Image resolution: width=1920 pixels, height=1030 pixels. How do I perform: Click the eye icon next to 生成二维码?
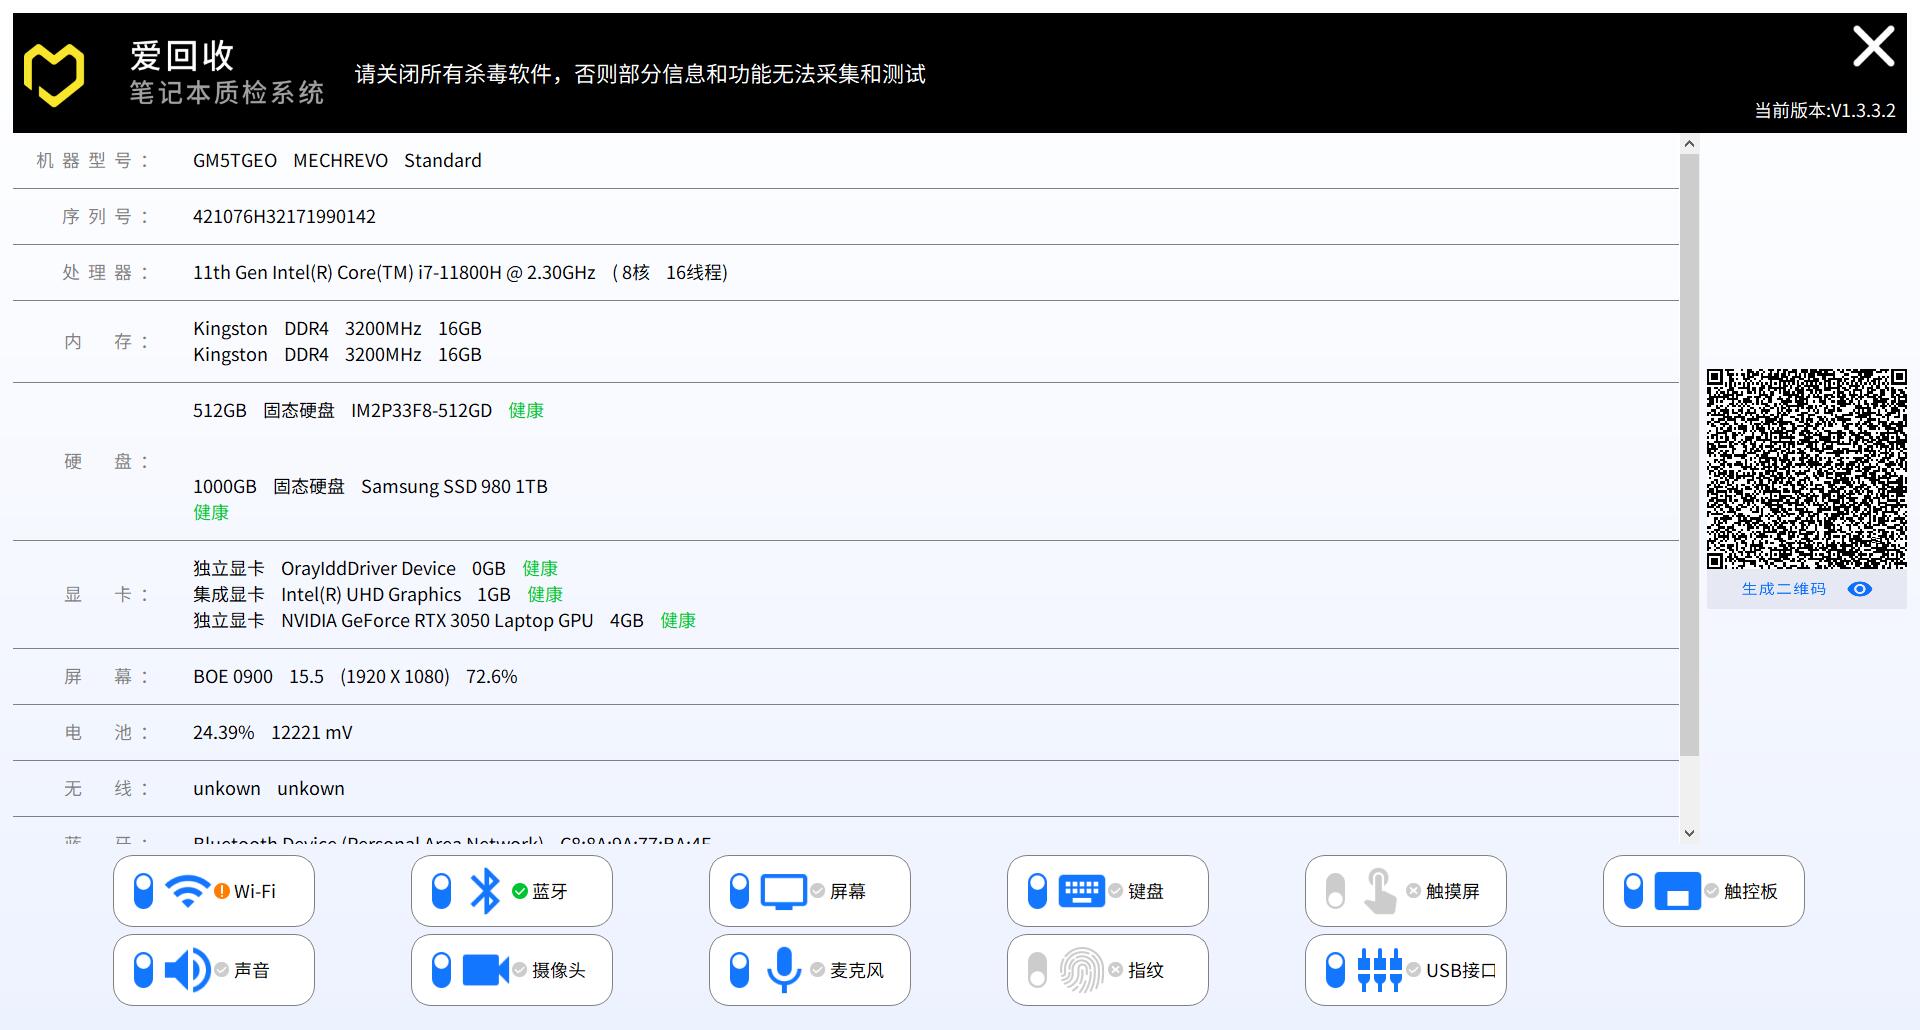pyautogui.click(x=1860, y=589)
